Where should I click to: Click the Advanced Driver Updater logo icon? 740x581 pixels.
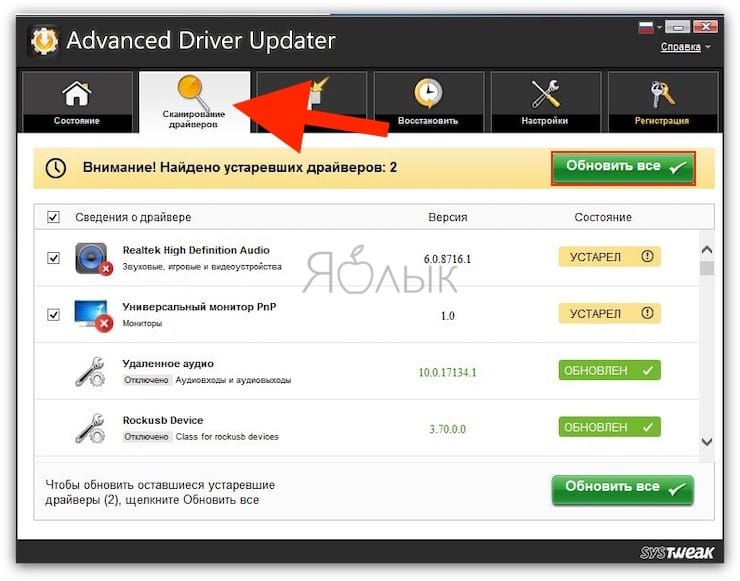pos(44,41)
